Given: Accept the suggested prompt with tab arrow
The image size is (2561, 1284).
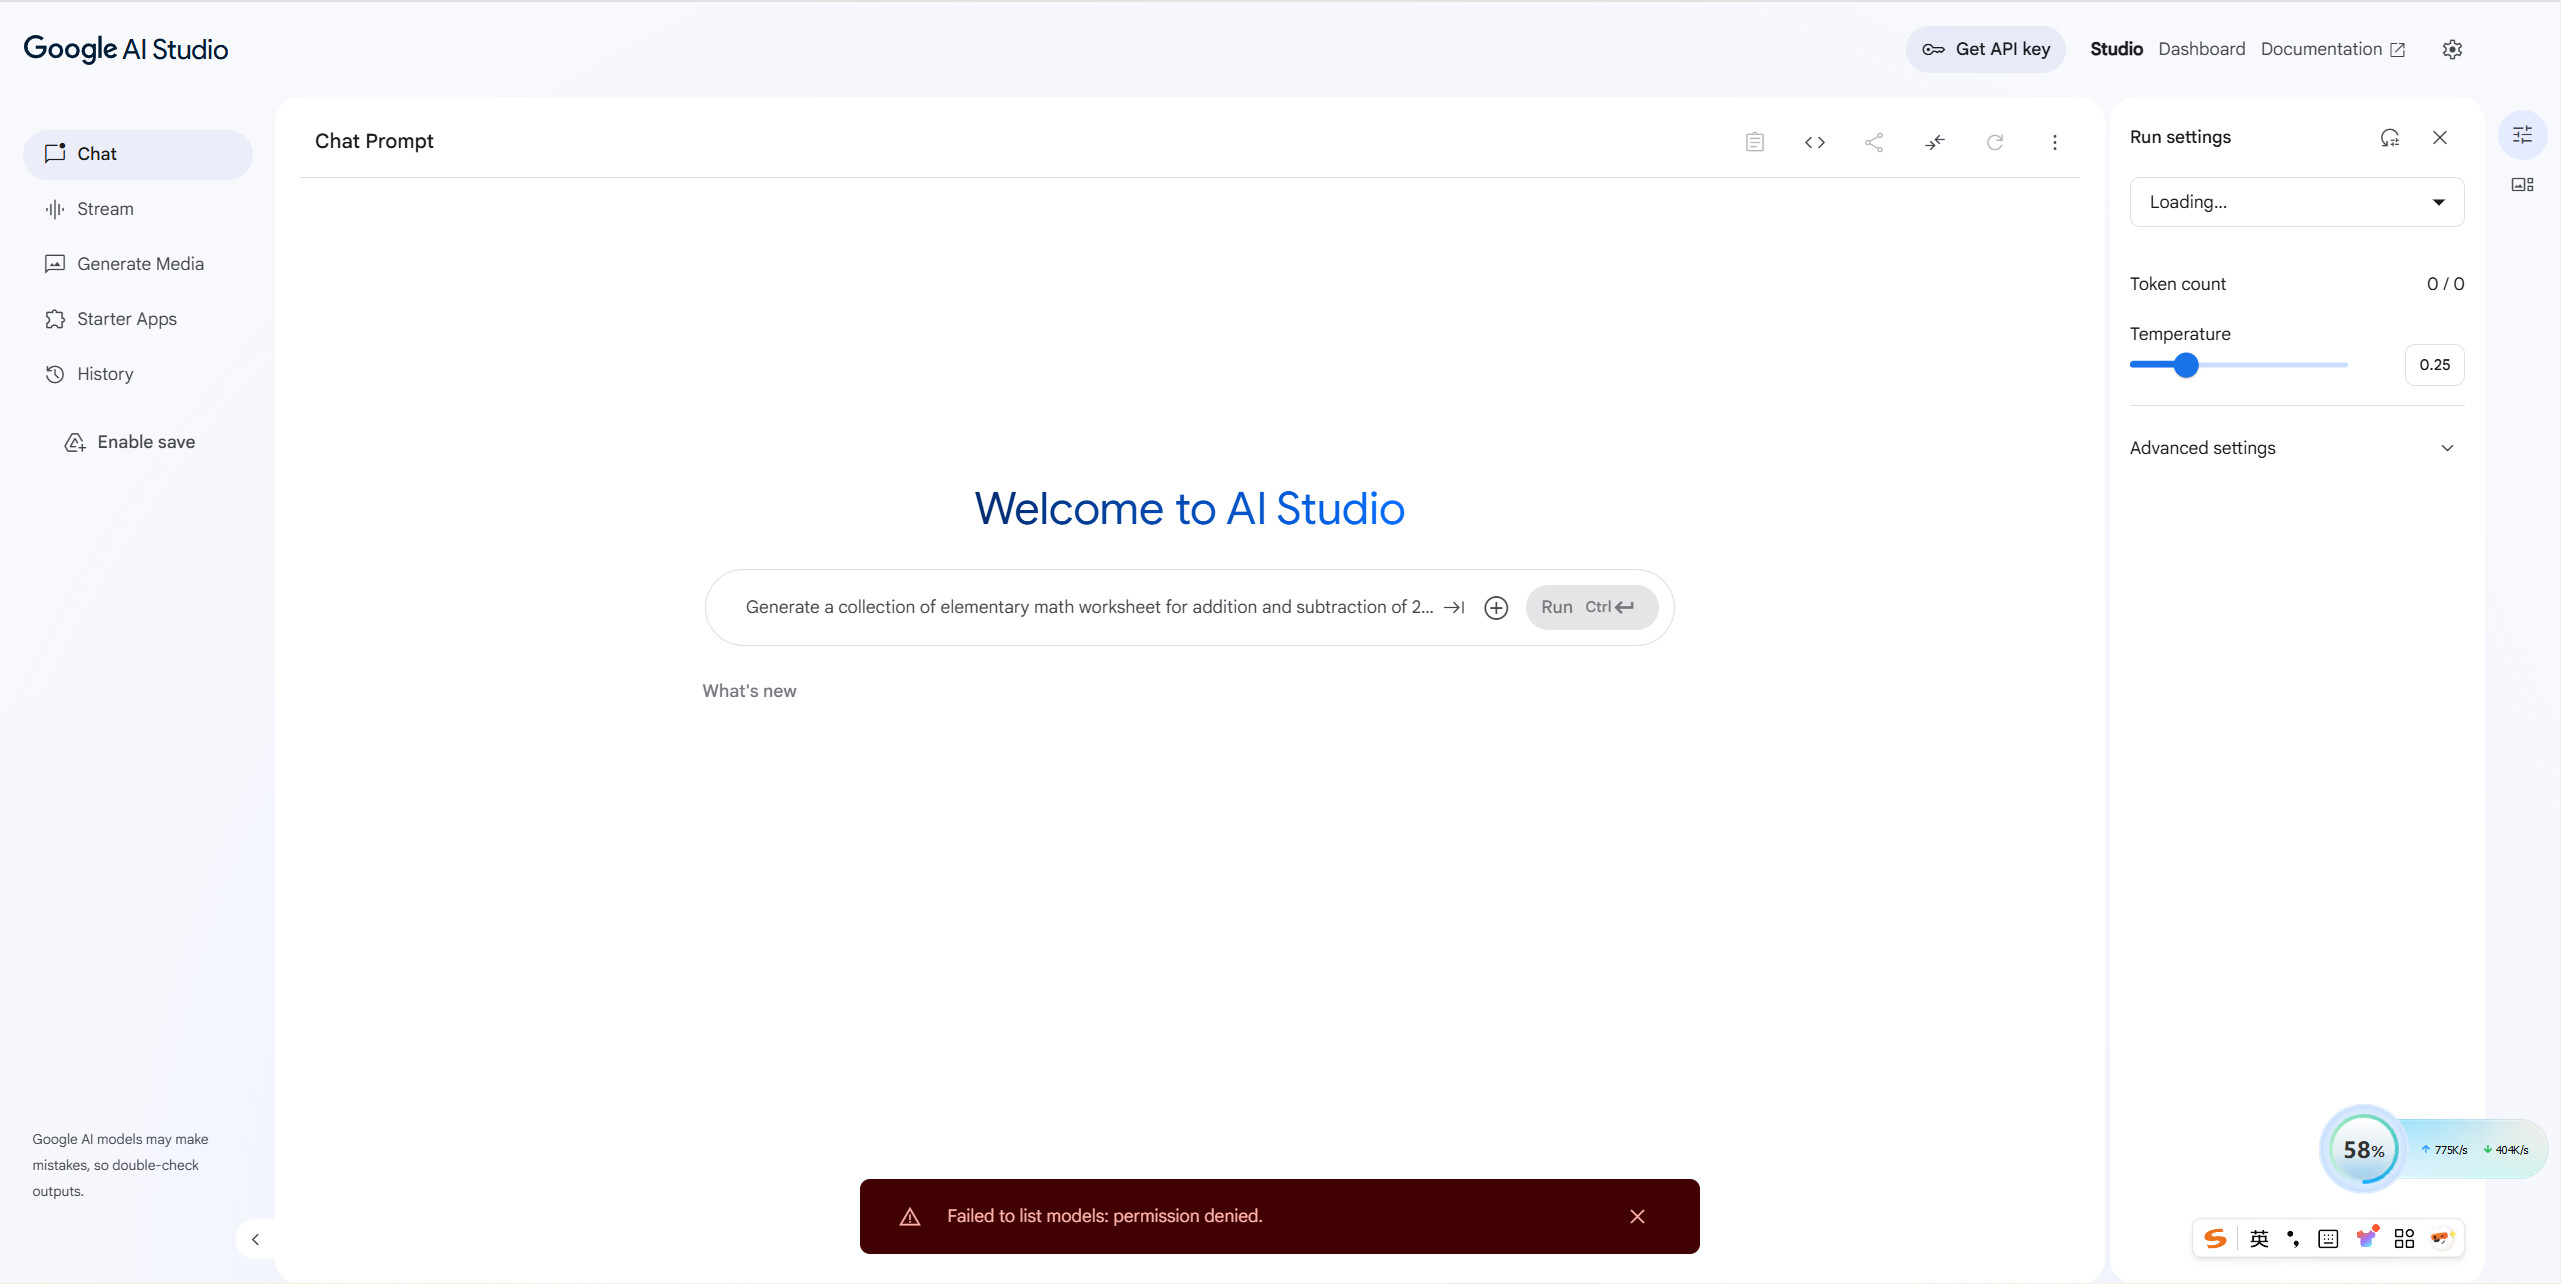Looking at the screenshot, I should tap(1454, 607).
